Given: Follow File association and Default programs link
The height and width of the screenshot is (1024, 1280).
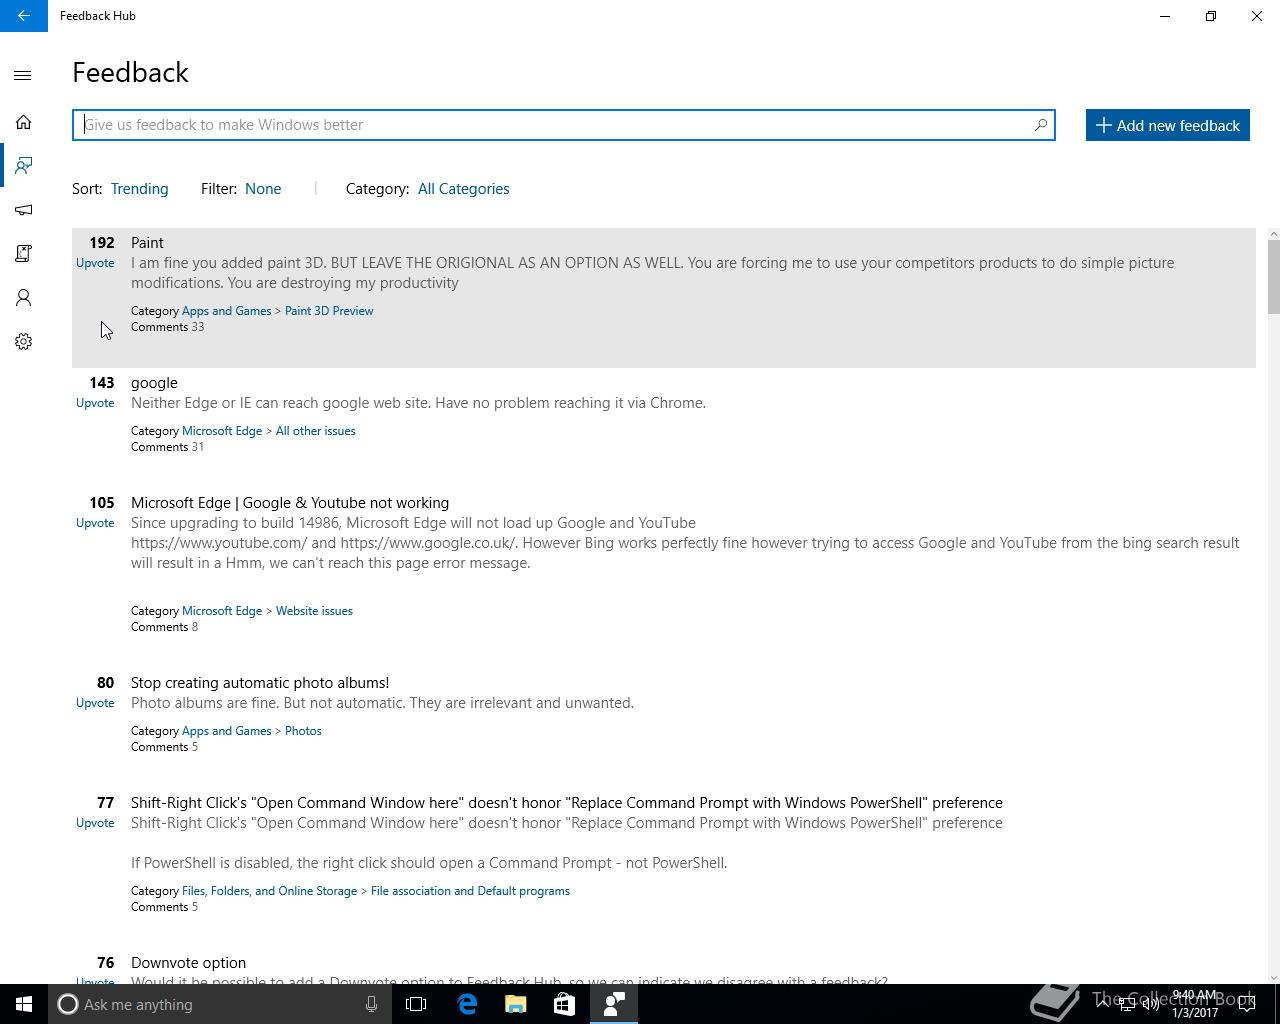Looking at the screenshot, I should (470, 891).
